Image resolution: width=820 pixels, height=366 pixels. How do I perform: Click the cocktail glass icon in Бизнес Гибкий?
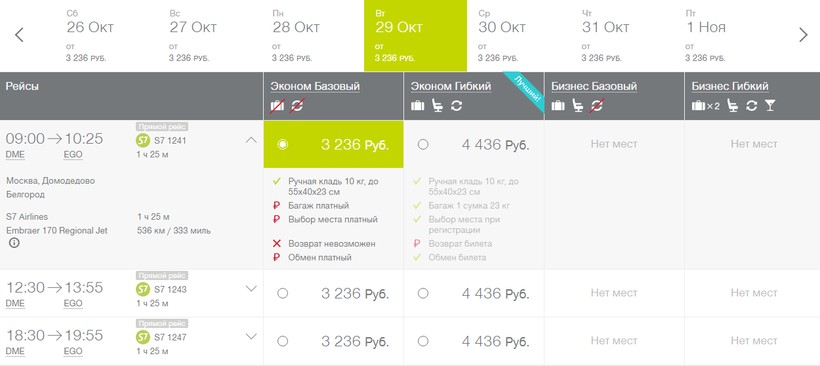770,106
